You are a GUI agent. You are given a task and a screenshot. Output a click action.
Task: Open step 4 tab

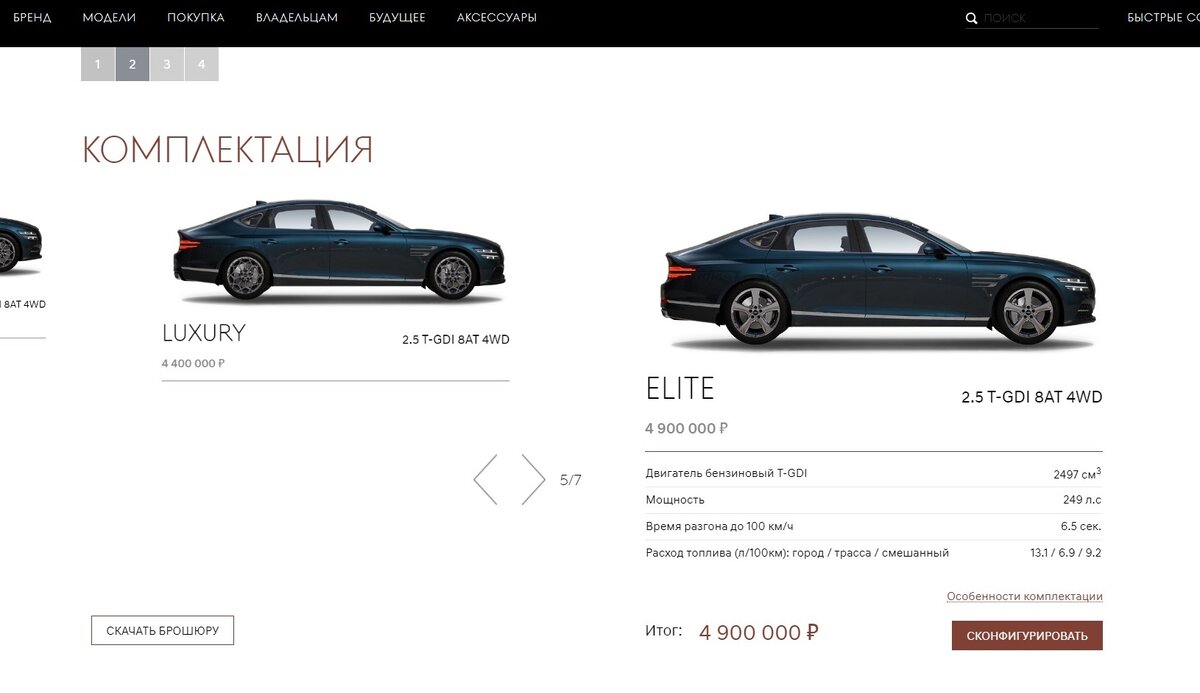pyautogui.click(x=201, y=64)
